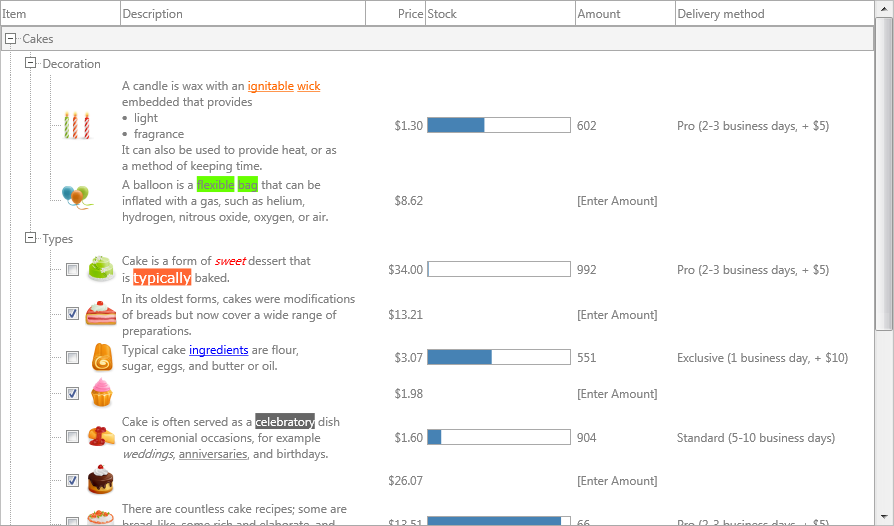This screenshot has width=894, height=526.
Task: Select the pink cupcake icon
Action: [101, 393]
